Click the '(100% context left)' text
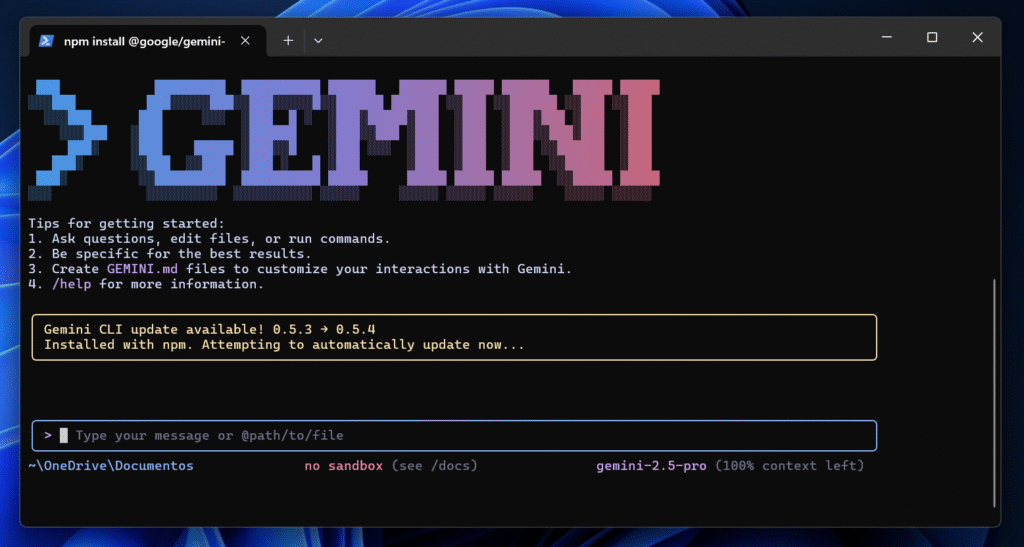1024x547 pixels. coord(790,466)
